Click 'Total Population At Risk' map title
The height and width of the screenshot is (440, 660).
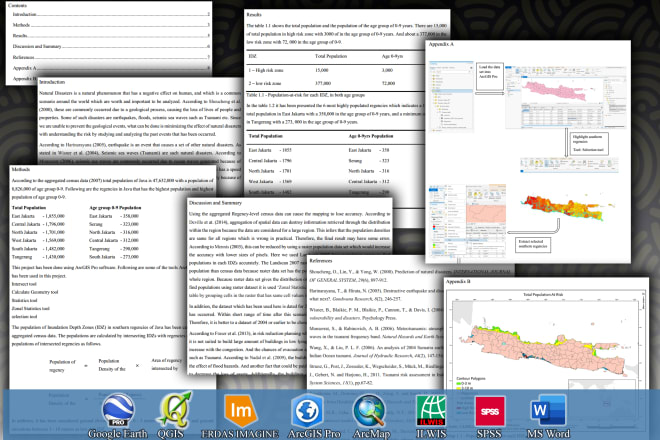pos(543,295)
